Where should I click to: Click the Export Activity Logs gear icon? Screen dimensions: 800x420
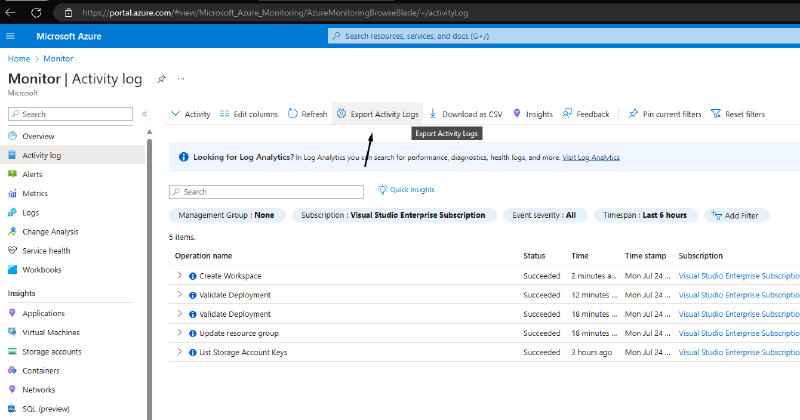(340, 114)
